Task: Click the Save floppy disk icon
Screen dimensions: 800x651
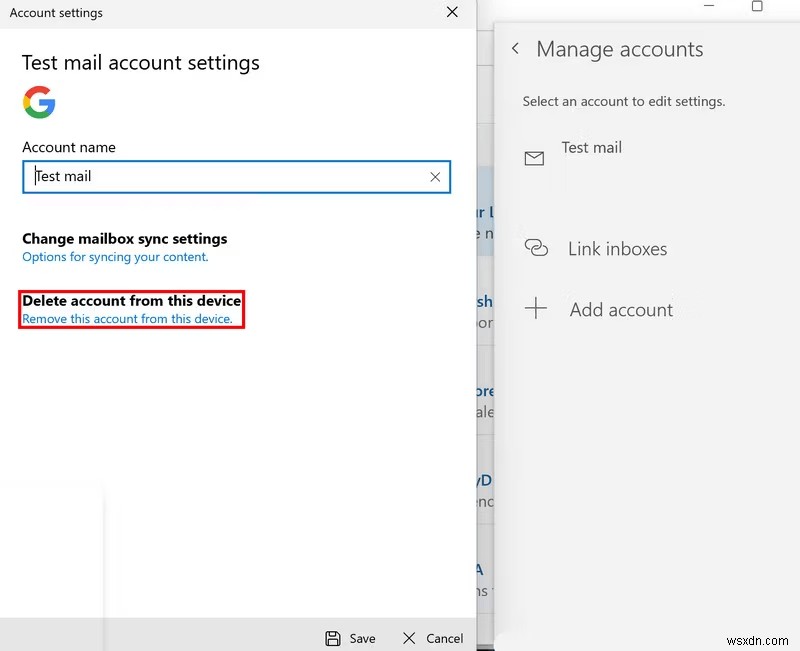Action: tap(331, 638)
